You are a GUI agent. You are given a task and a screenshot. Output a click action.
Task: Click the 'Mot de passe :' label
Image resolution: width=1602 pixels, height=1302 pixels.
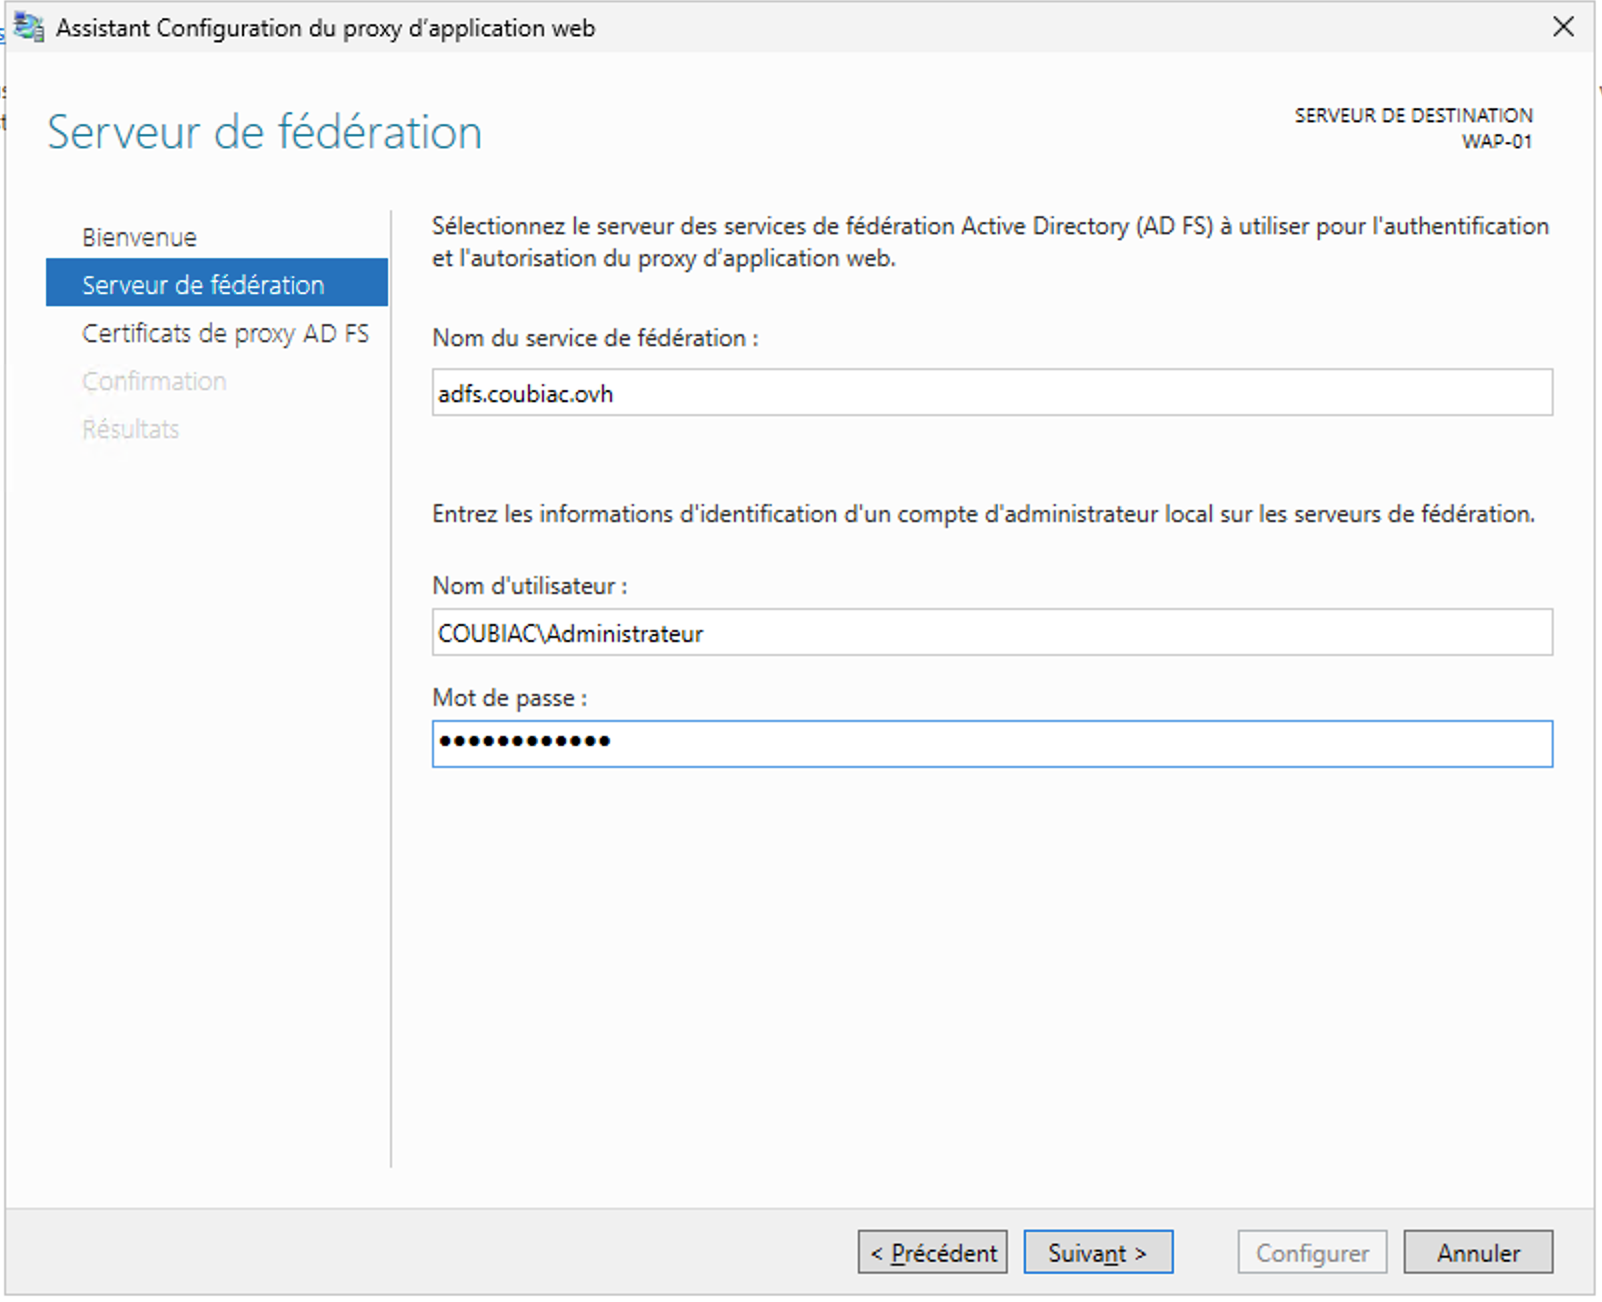click(509, 698)
